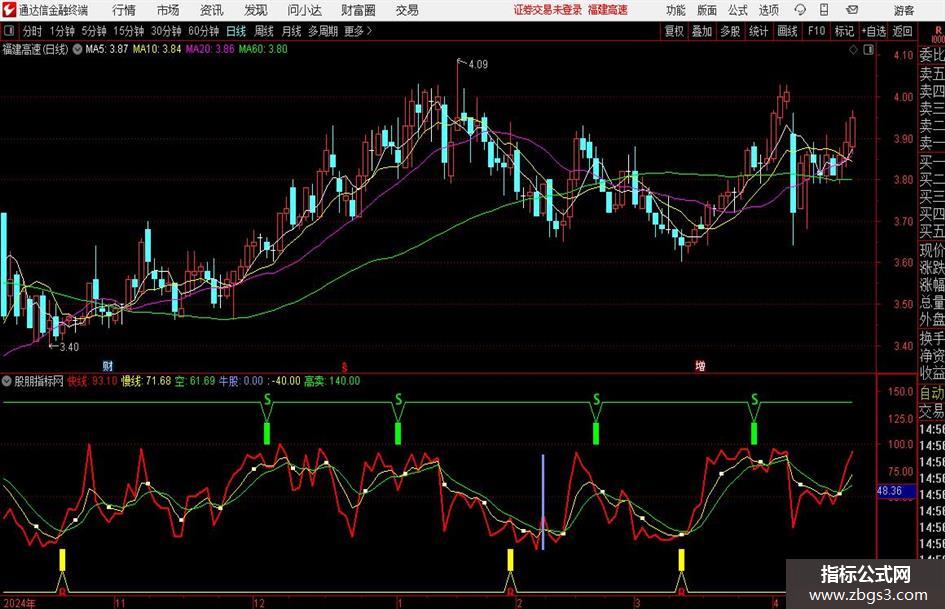This screenshot has height=609, width=945.
Task: Add stock with +自选 button
Action: [874, 31]
